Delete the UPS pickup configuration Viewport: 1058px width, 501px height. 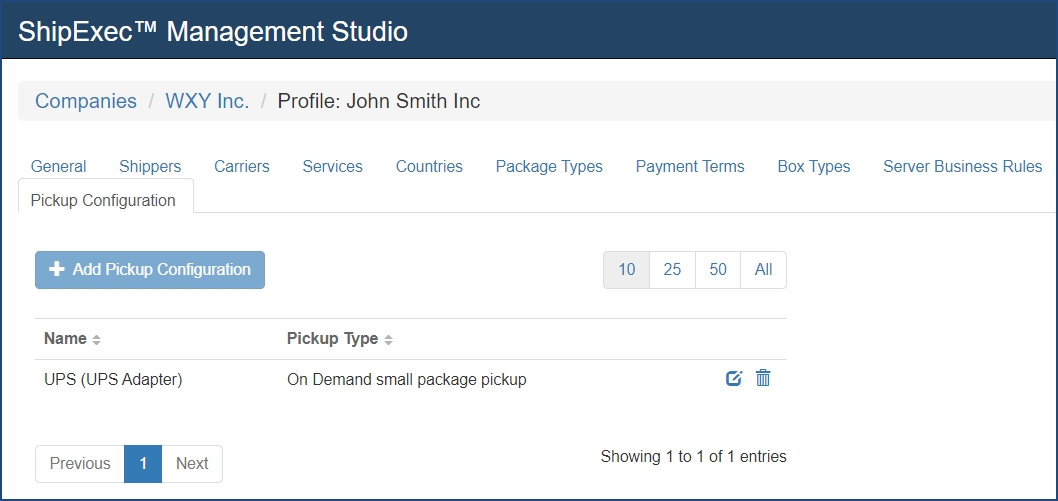click(763, 378)
